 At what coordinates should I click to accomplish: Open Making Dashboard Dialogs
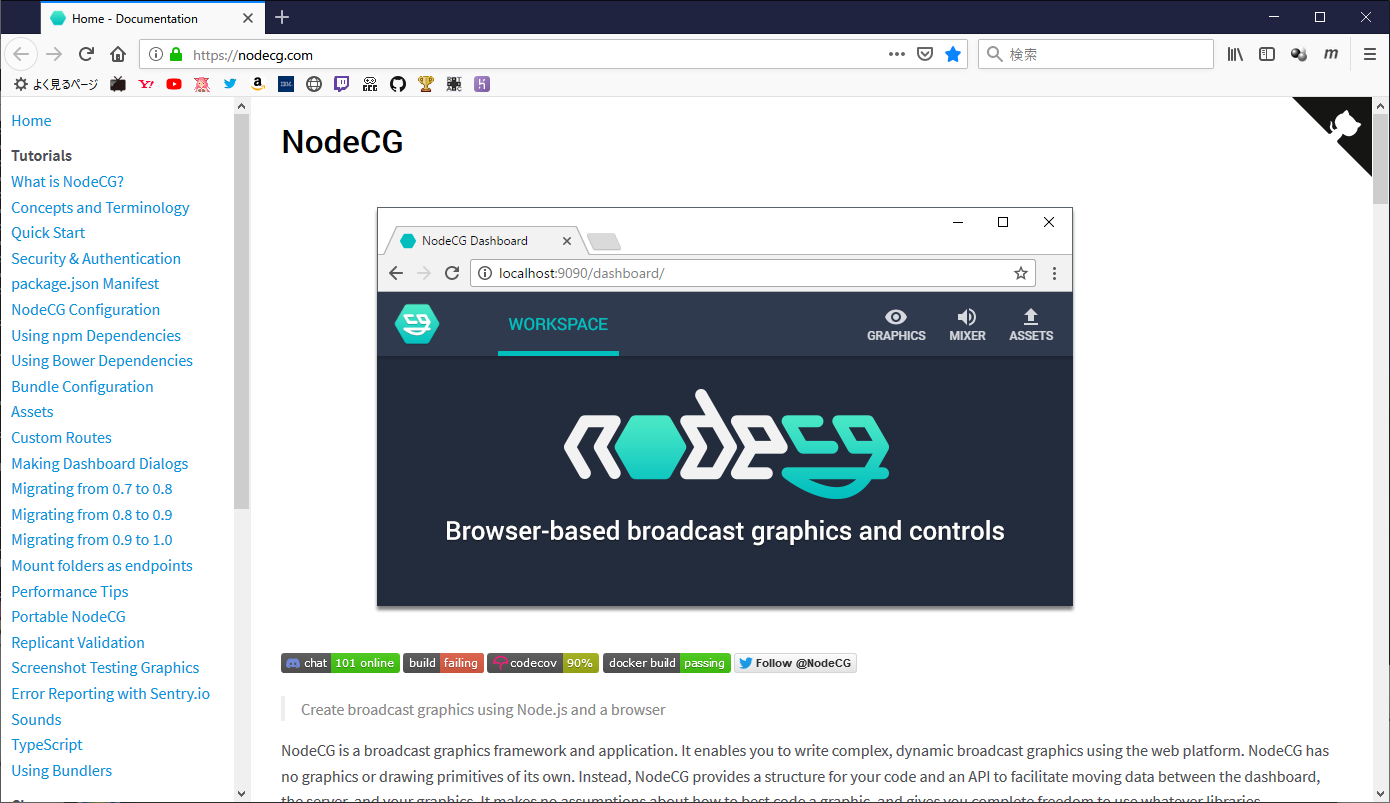coord(100,464)
